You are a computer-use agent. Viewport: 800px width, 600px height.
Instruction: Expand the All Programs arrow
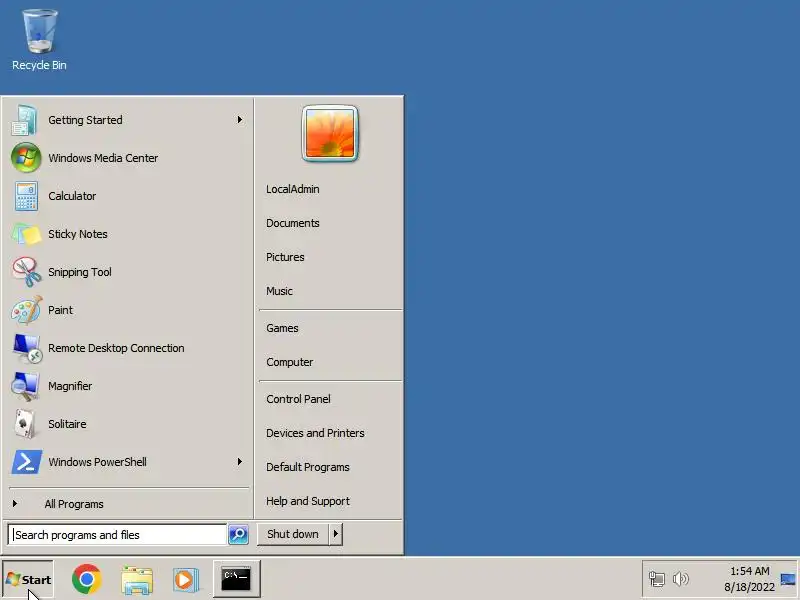click(15, 504)
